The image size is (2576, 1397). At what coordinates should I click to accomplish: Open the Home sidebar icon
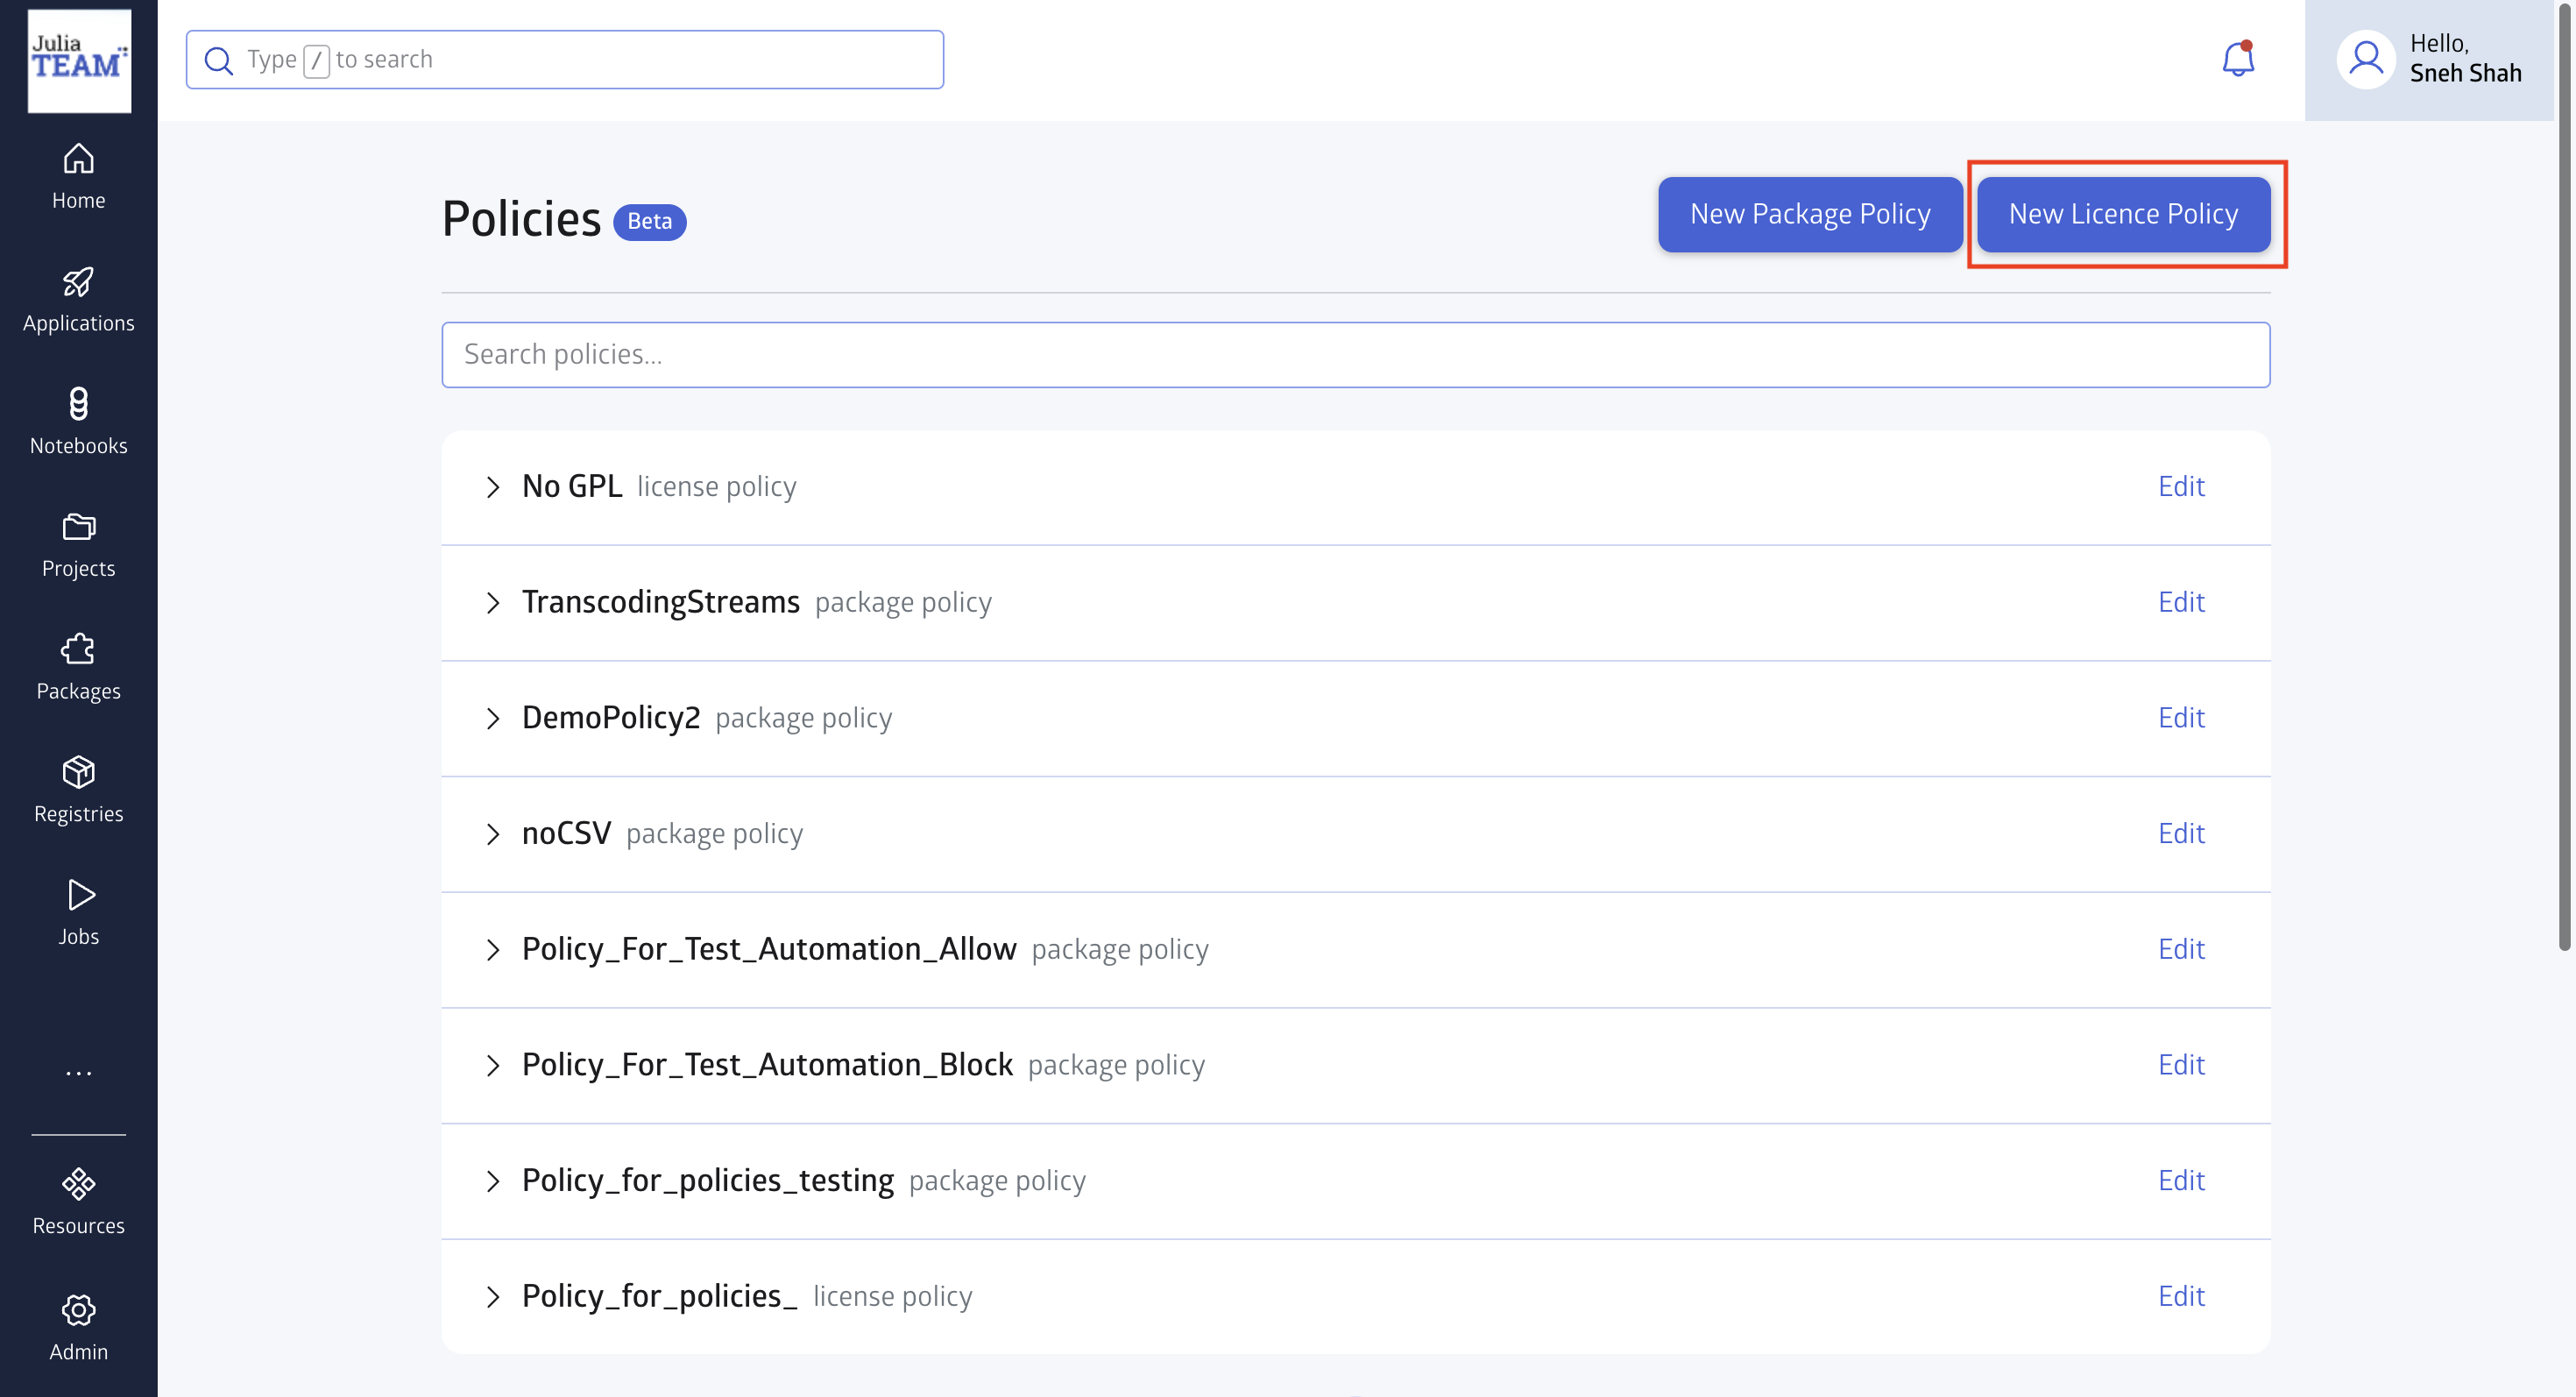78,176
